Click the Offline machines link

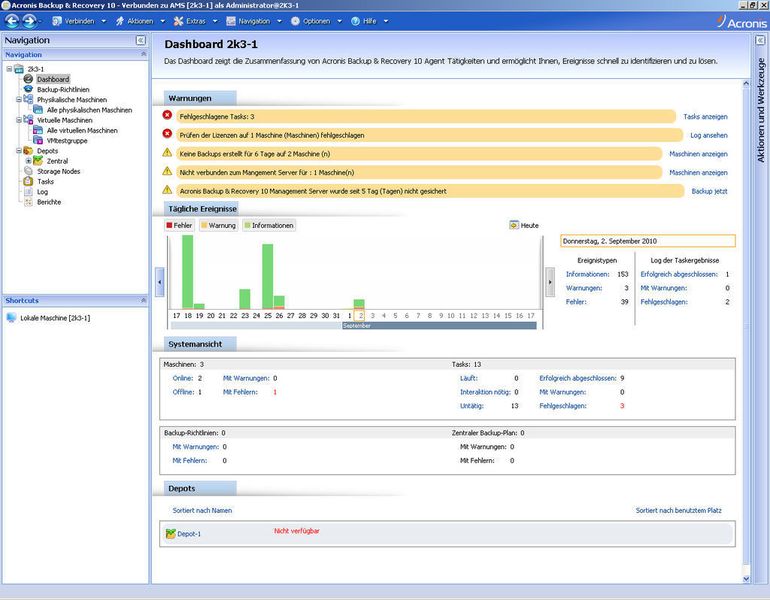(183, 392)
